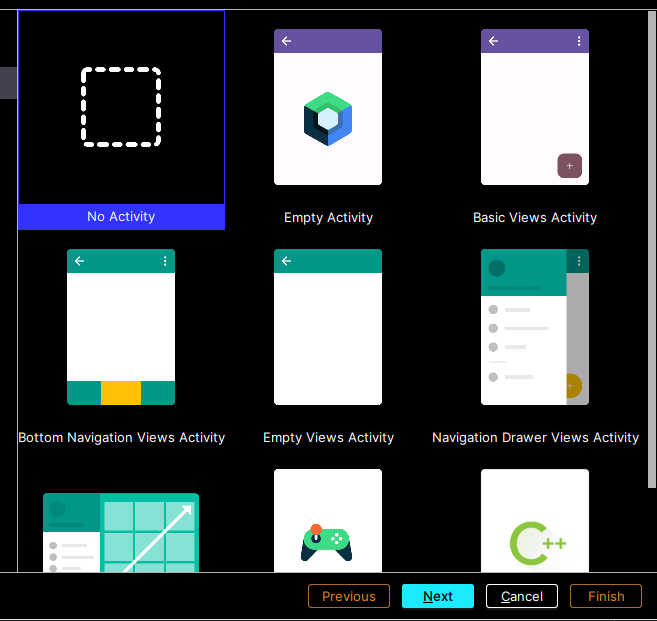Click the Empty Activity label

328,217
